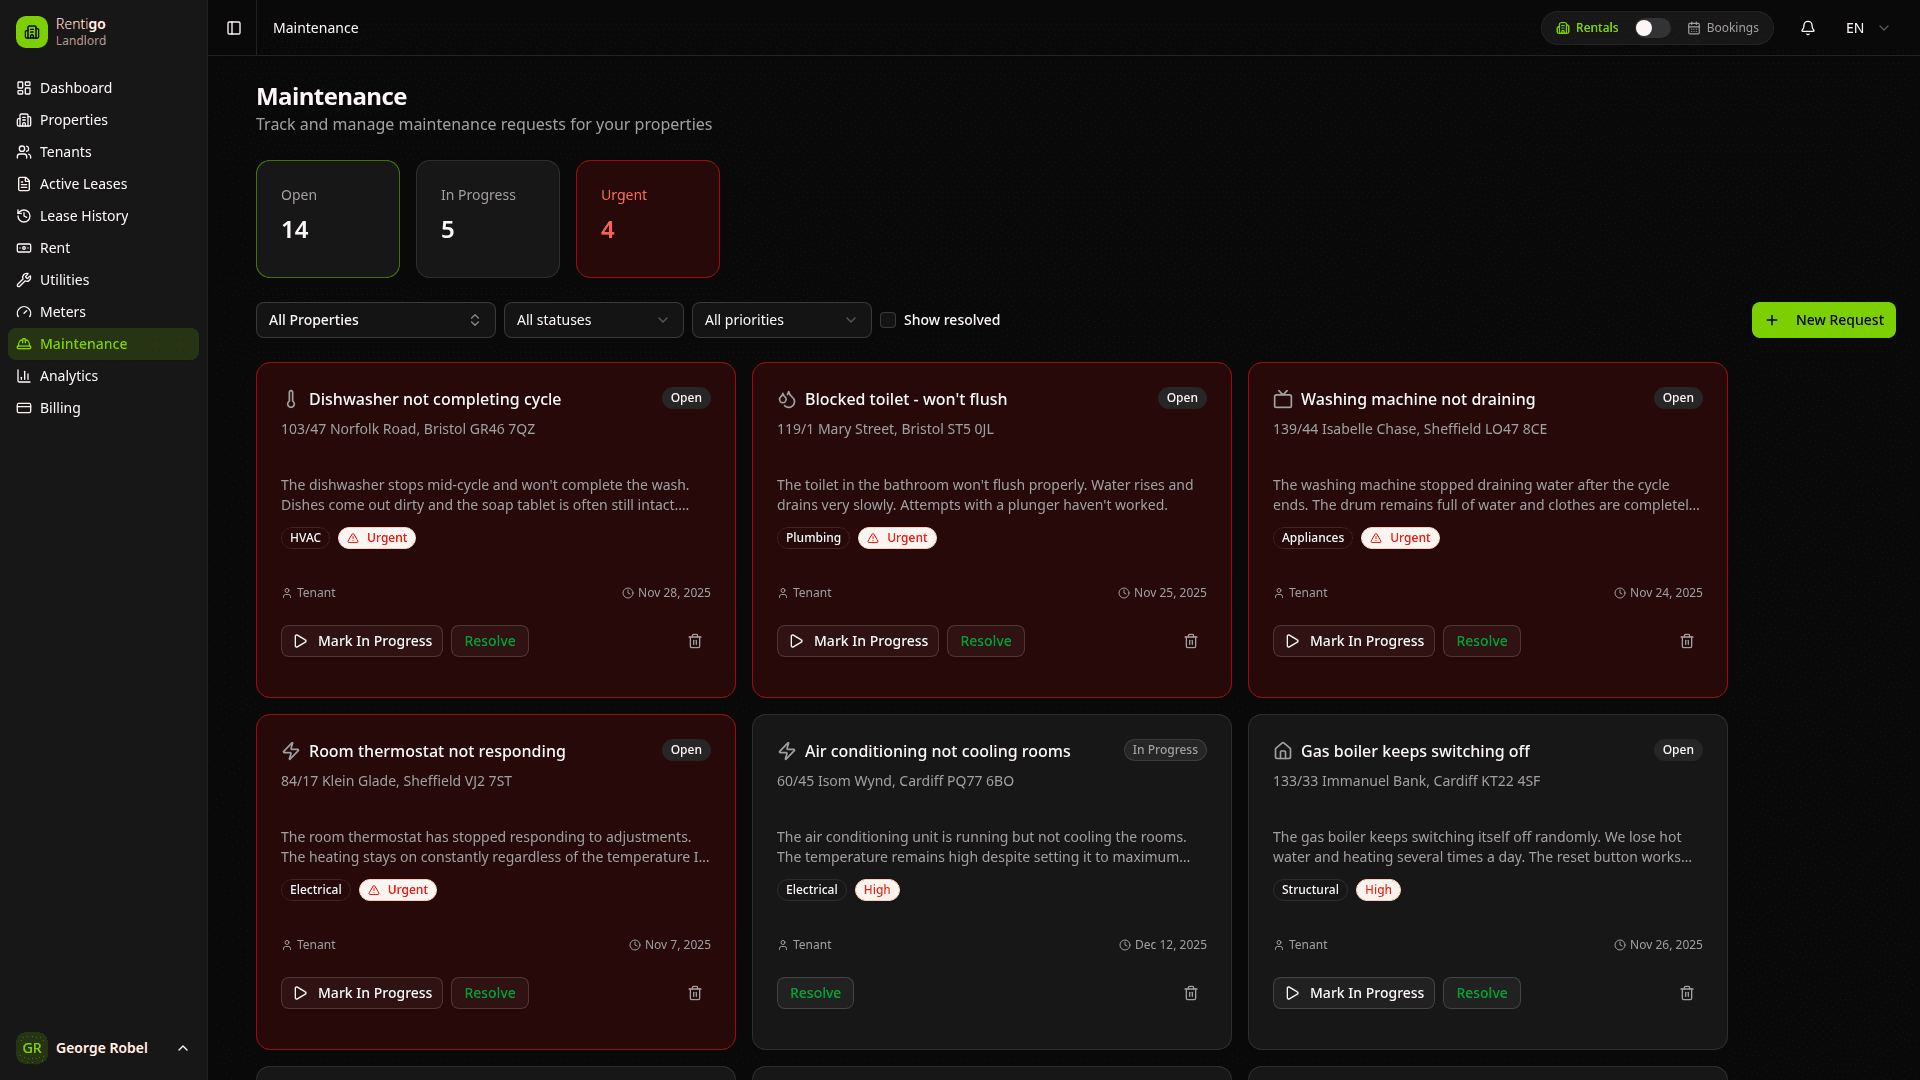Open Billing from the sidebar
1920x1080 pixels.
(x=60, y=407)
